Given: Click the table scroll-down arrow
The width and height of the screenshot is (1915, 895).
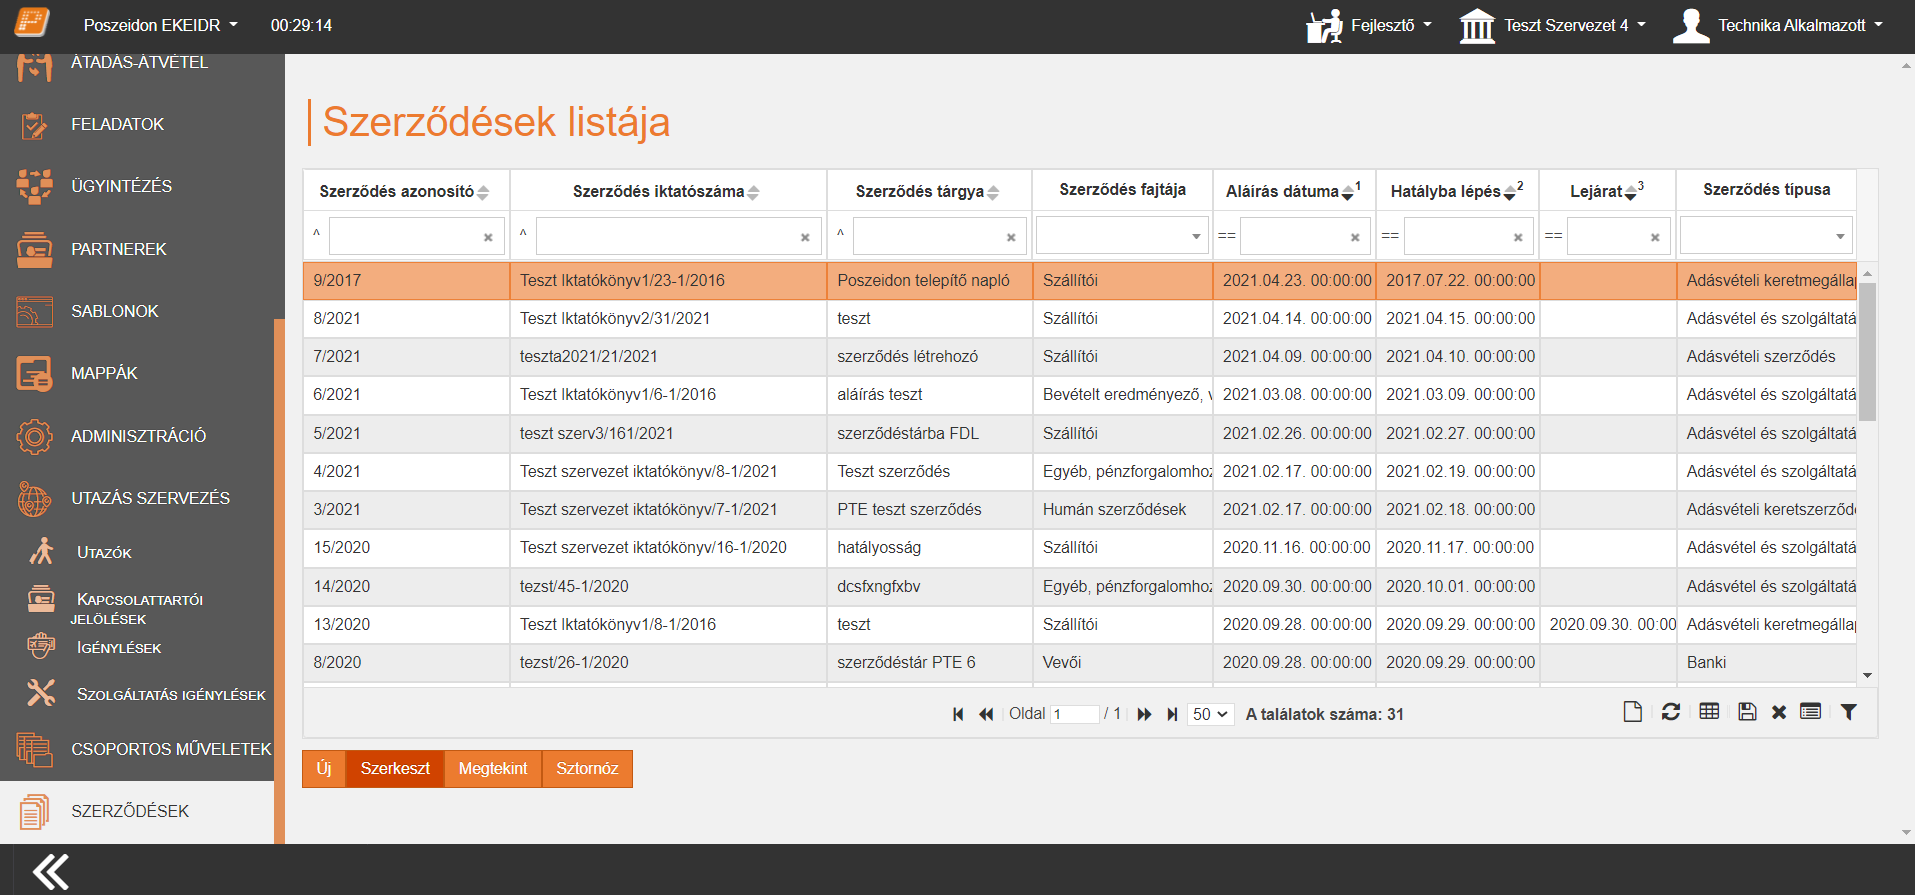Looking at the screenshot, I should (1867, 676).
